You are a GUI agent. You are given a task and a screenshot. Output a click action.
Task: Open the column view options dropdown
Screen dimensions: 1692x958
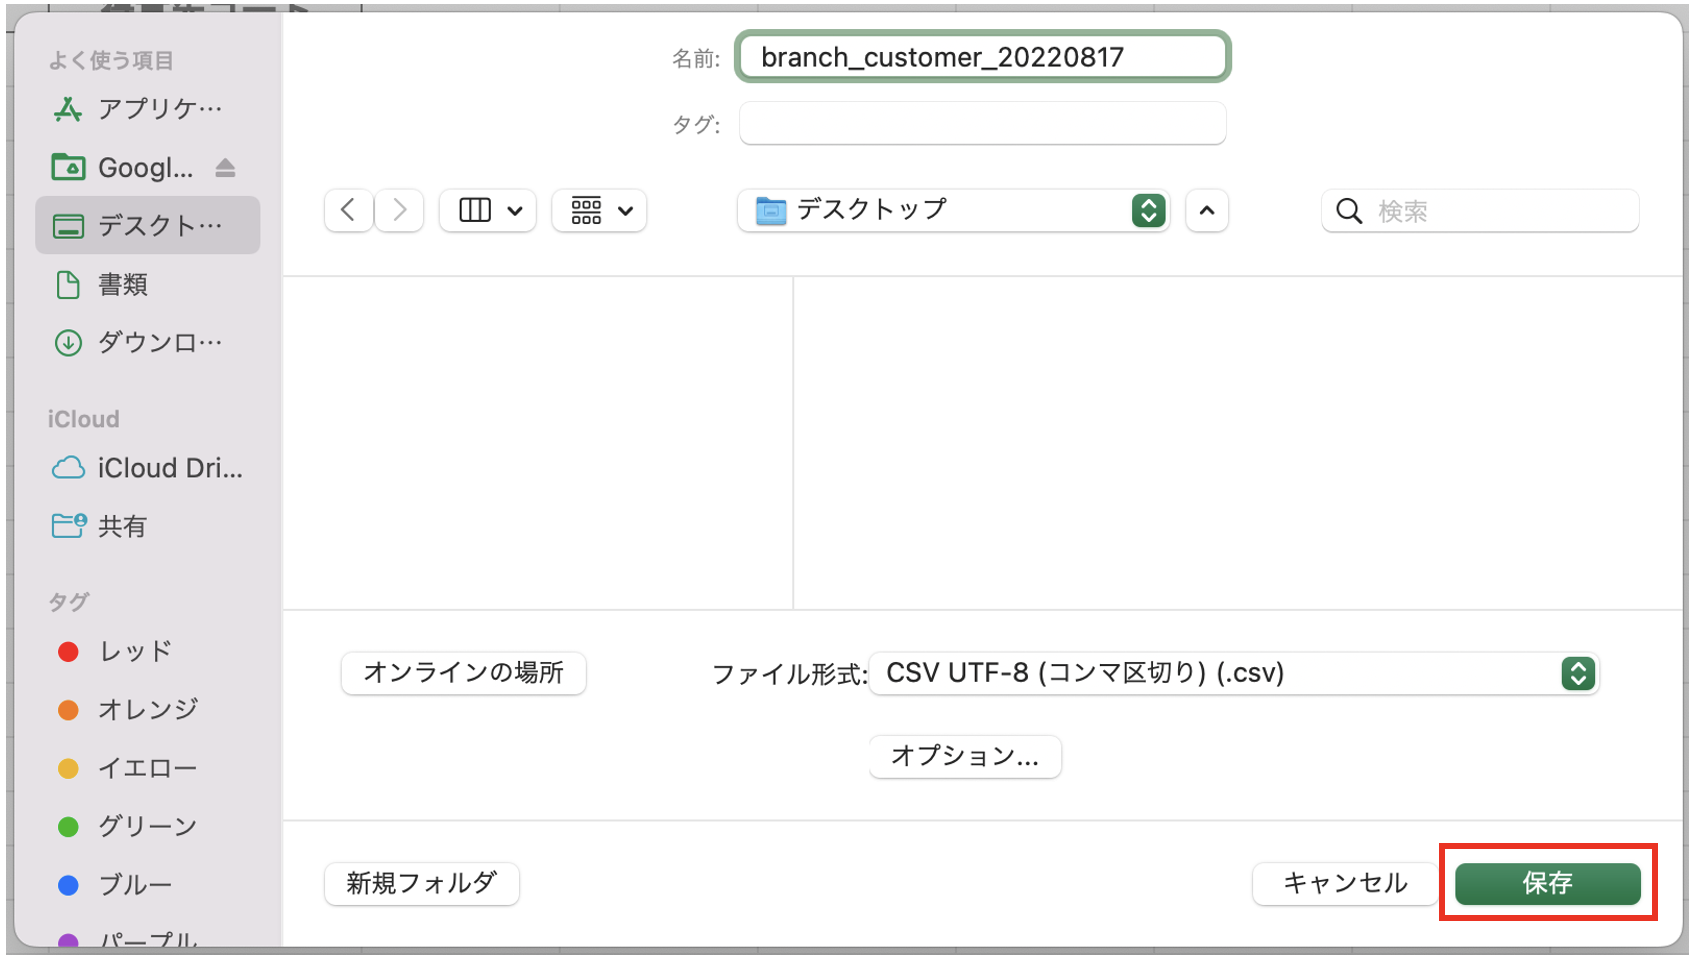point(488,210)
